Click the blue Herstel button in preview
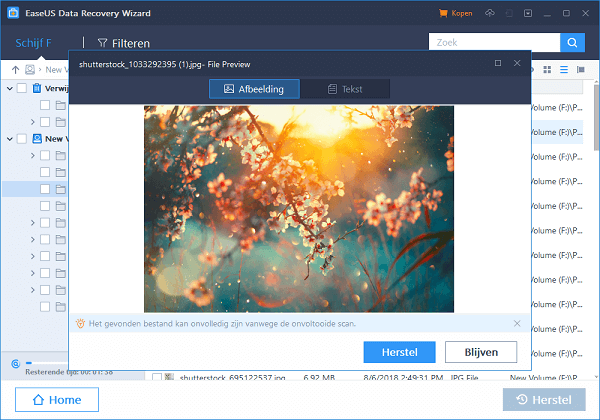Viewport: 600px width, 420px height. (x=400, y=352)
